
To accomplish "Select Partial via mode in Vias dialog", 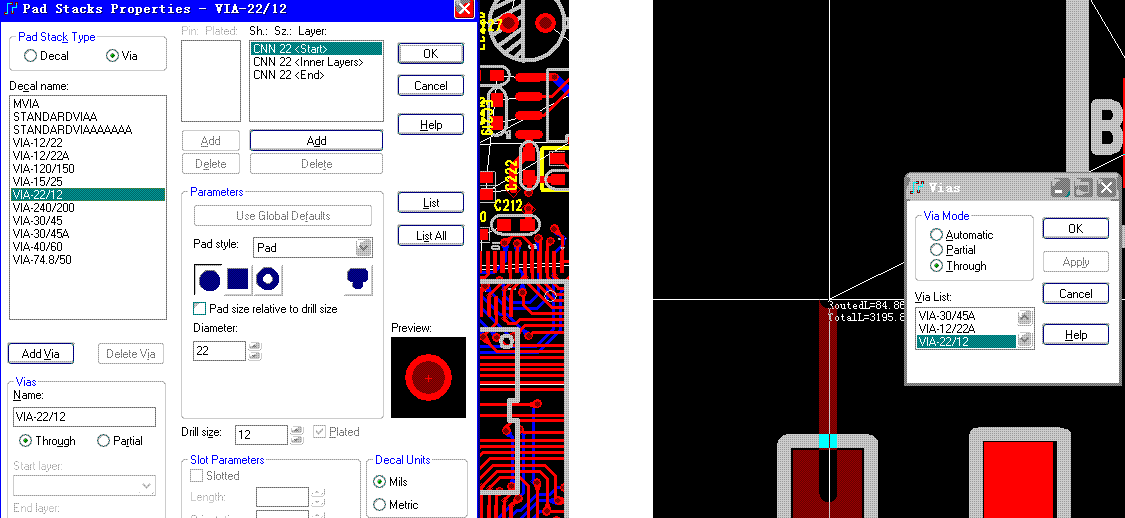I will click(936, 250).
